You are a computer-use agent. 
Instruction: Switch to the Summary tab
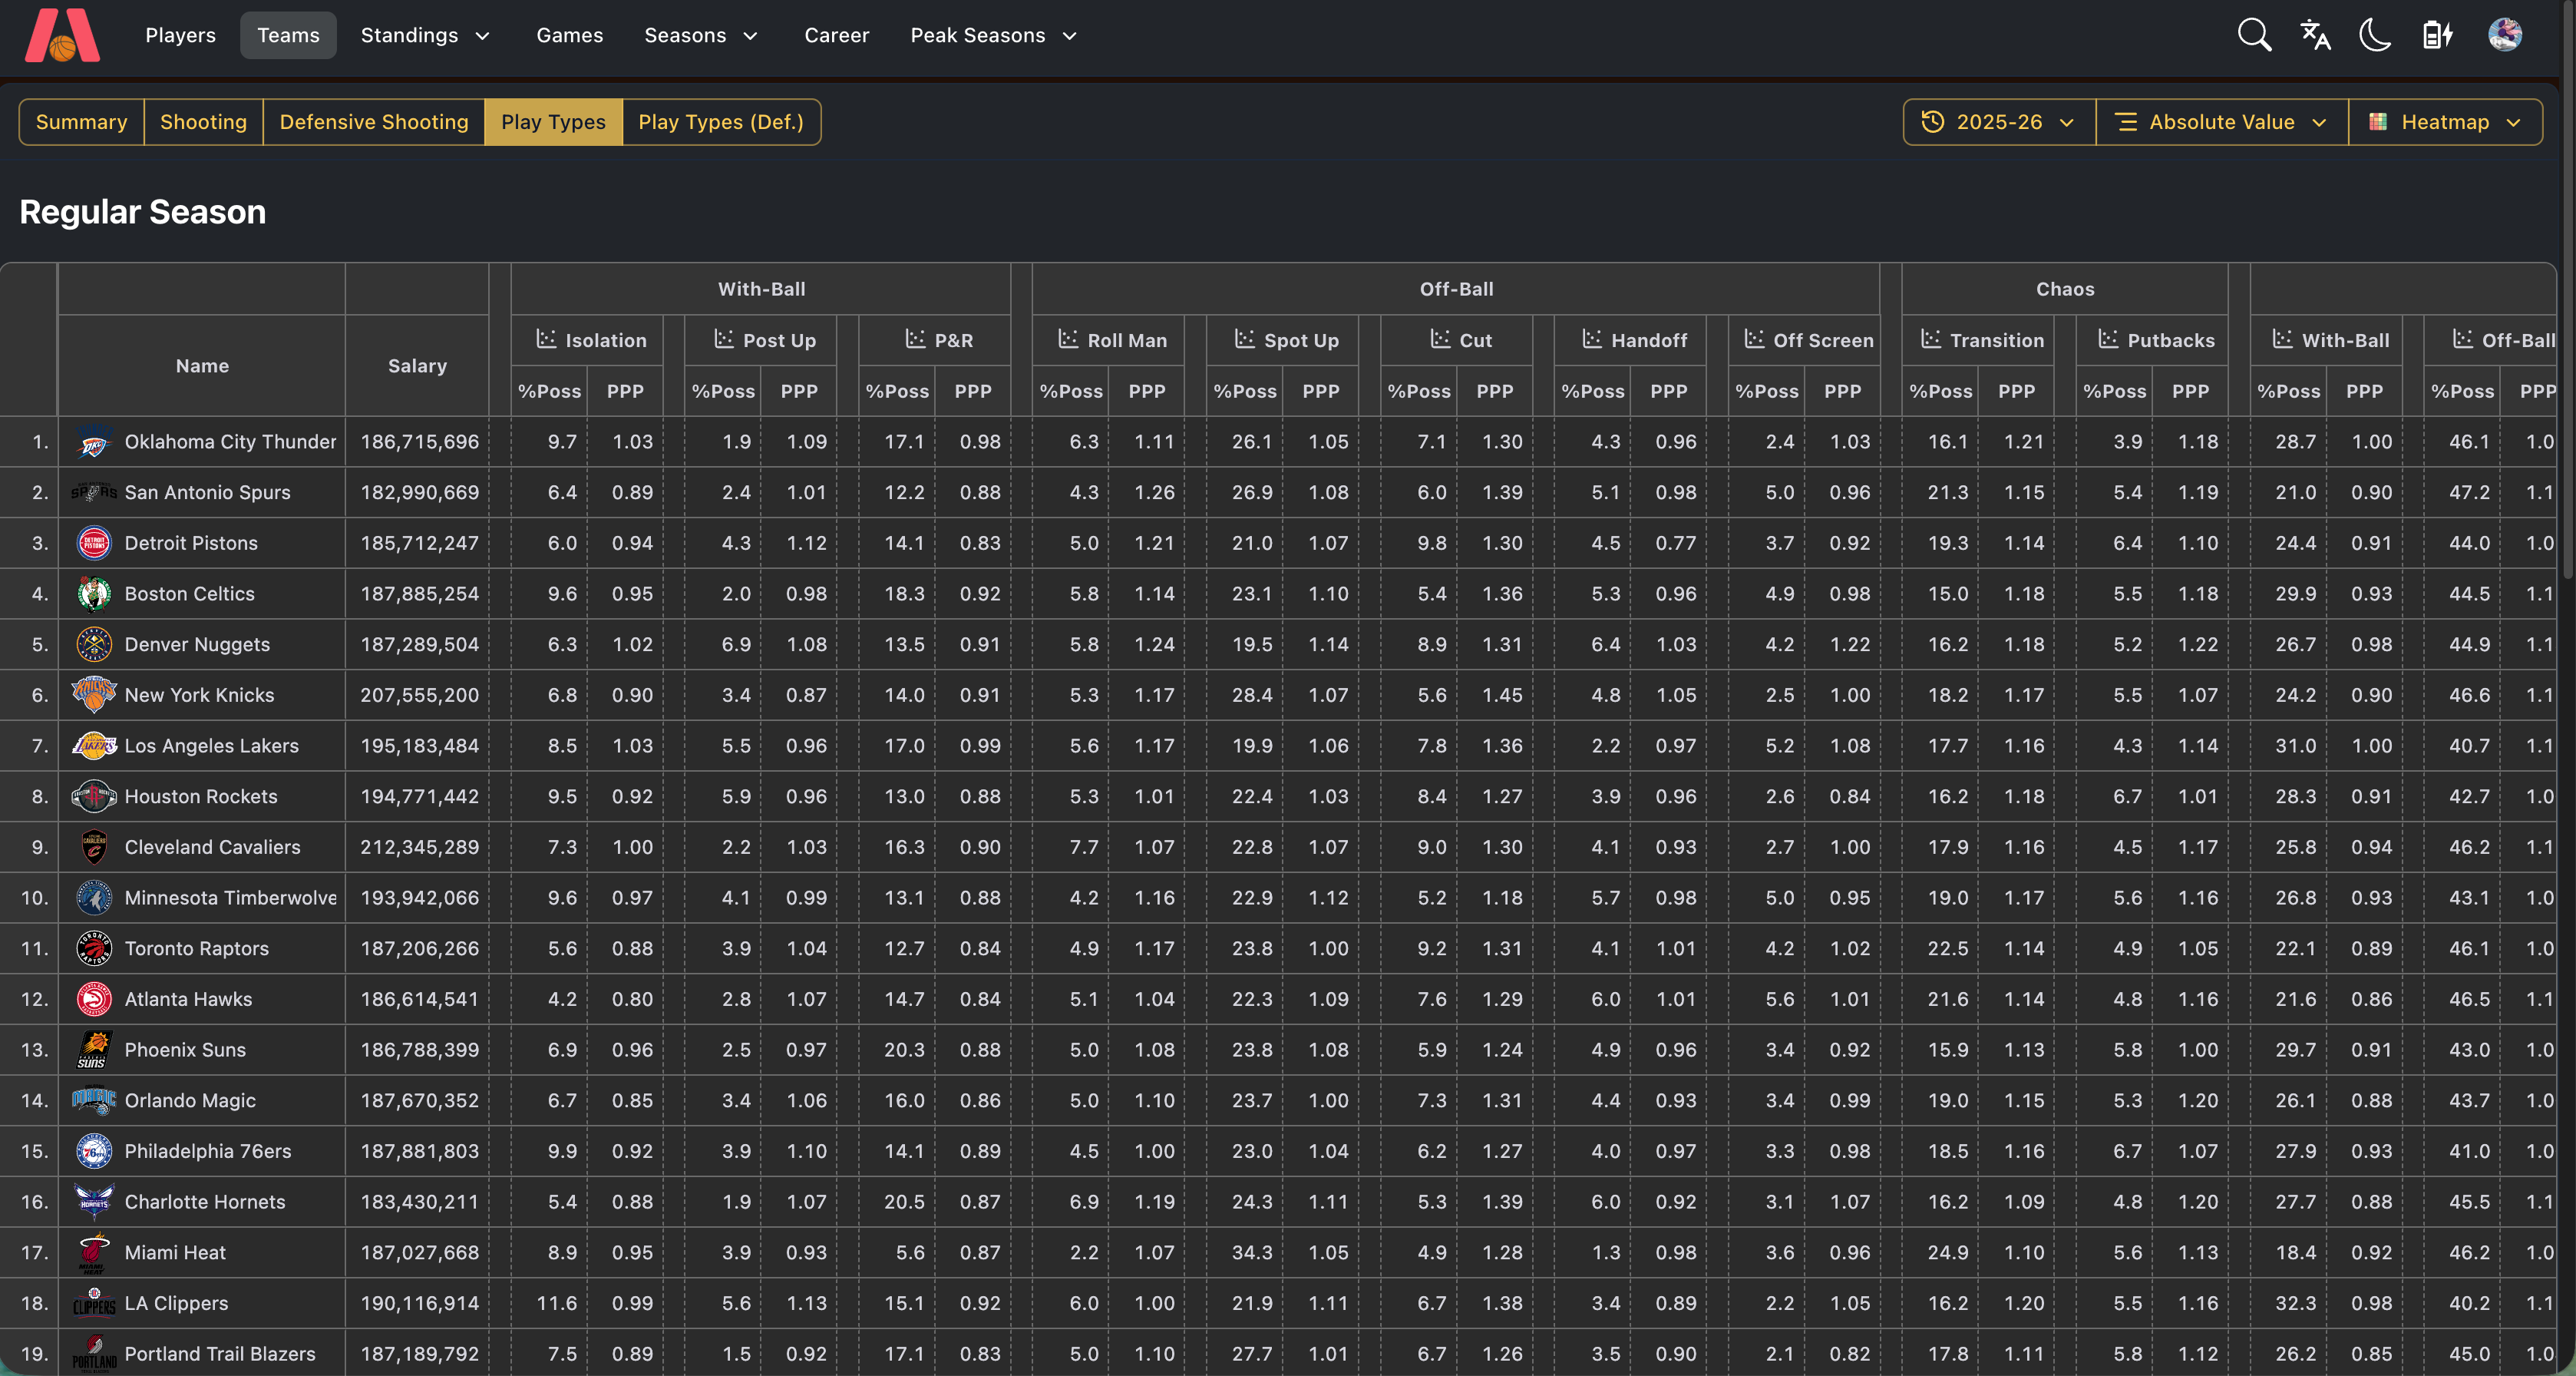point(82,122)
